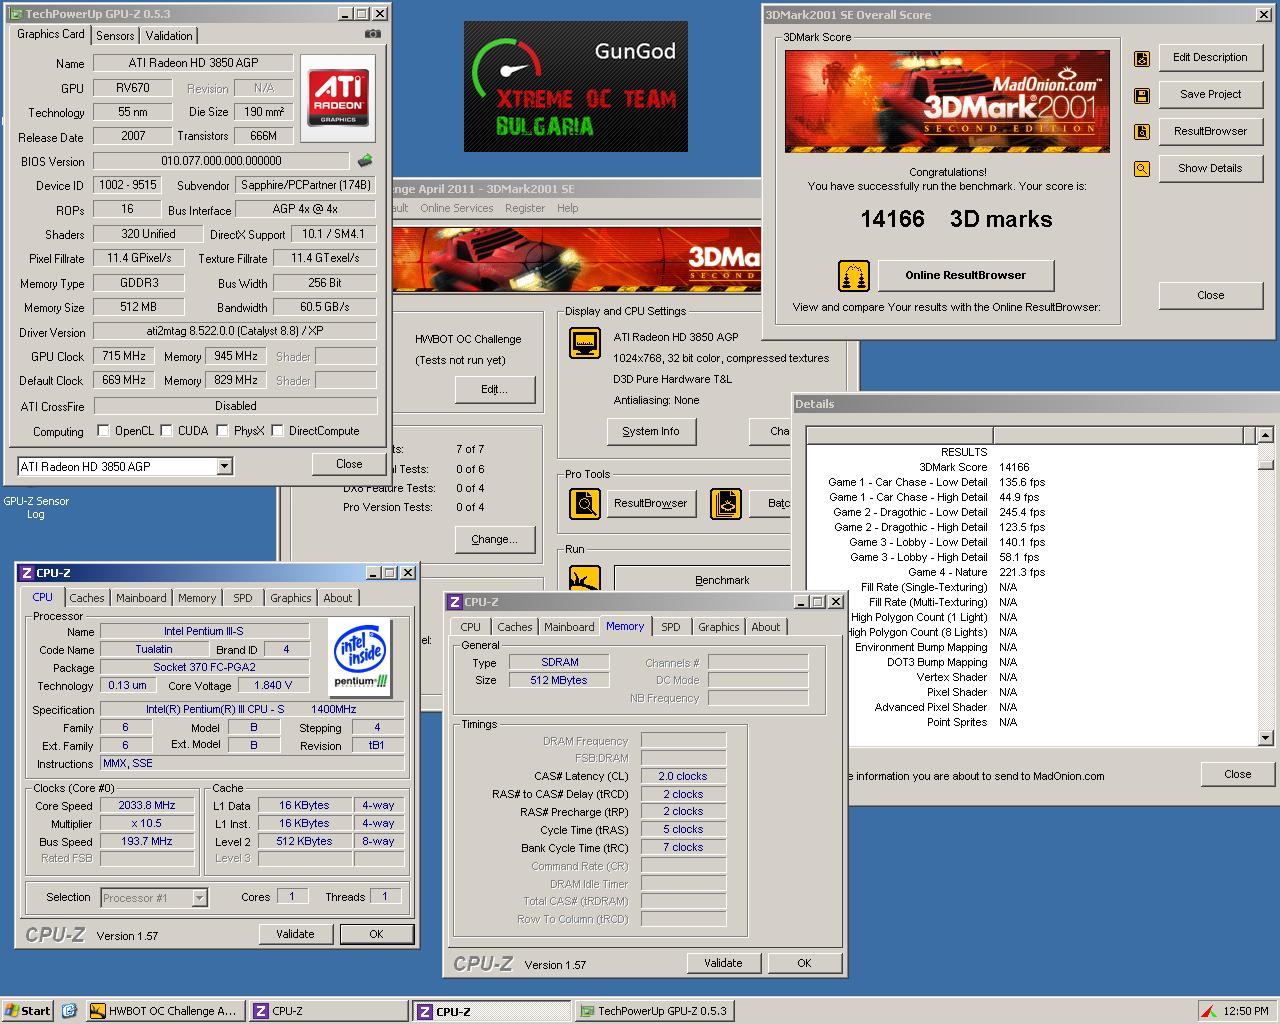Switch to TechPowerUp GPU-Z taskbar item
This screenshot has width=1280, height=1024.
(655, 1011)
